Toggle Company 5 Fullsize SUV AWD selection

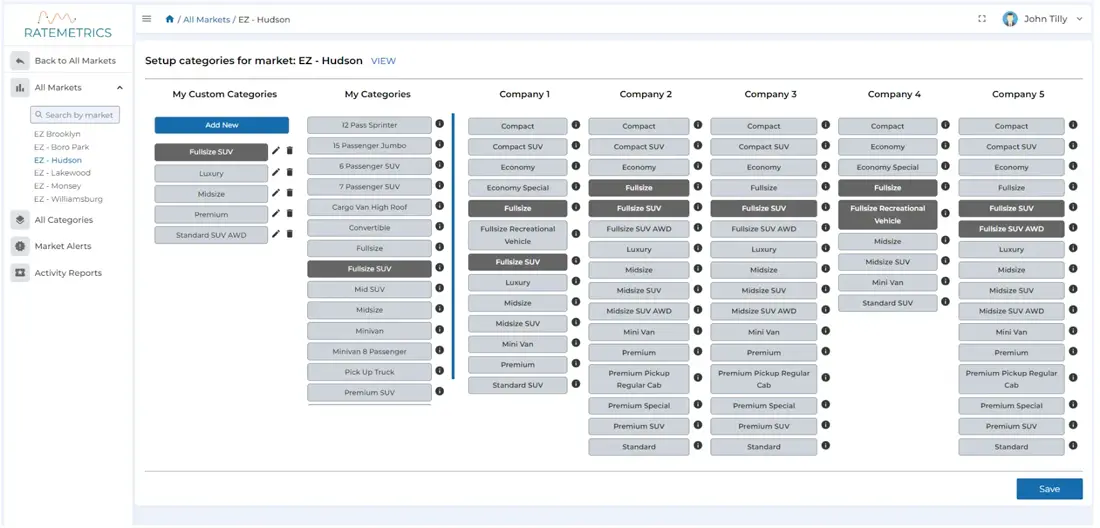pos(1010,229)
